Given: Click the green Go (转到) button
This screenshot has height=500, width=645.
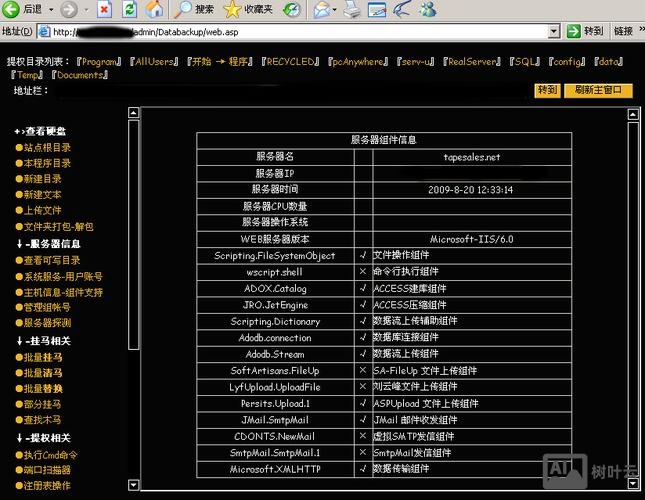Looking at the screenshot, I should pos(585,31).
